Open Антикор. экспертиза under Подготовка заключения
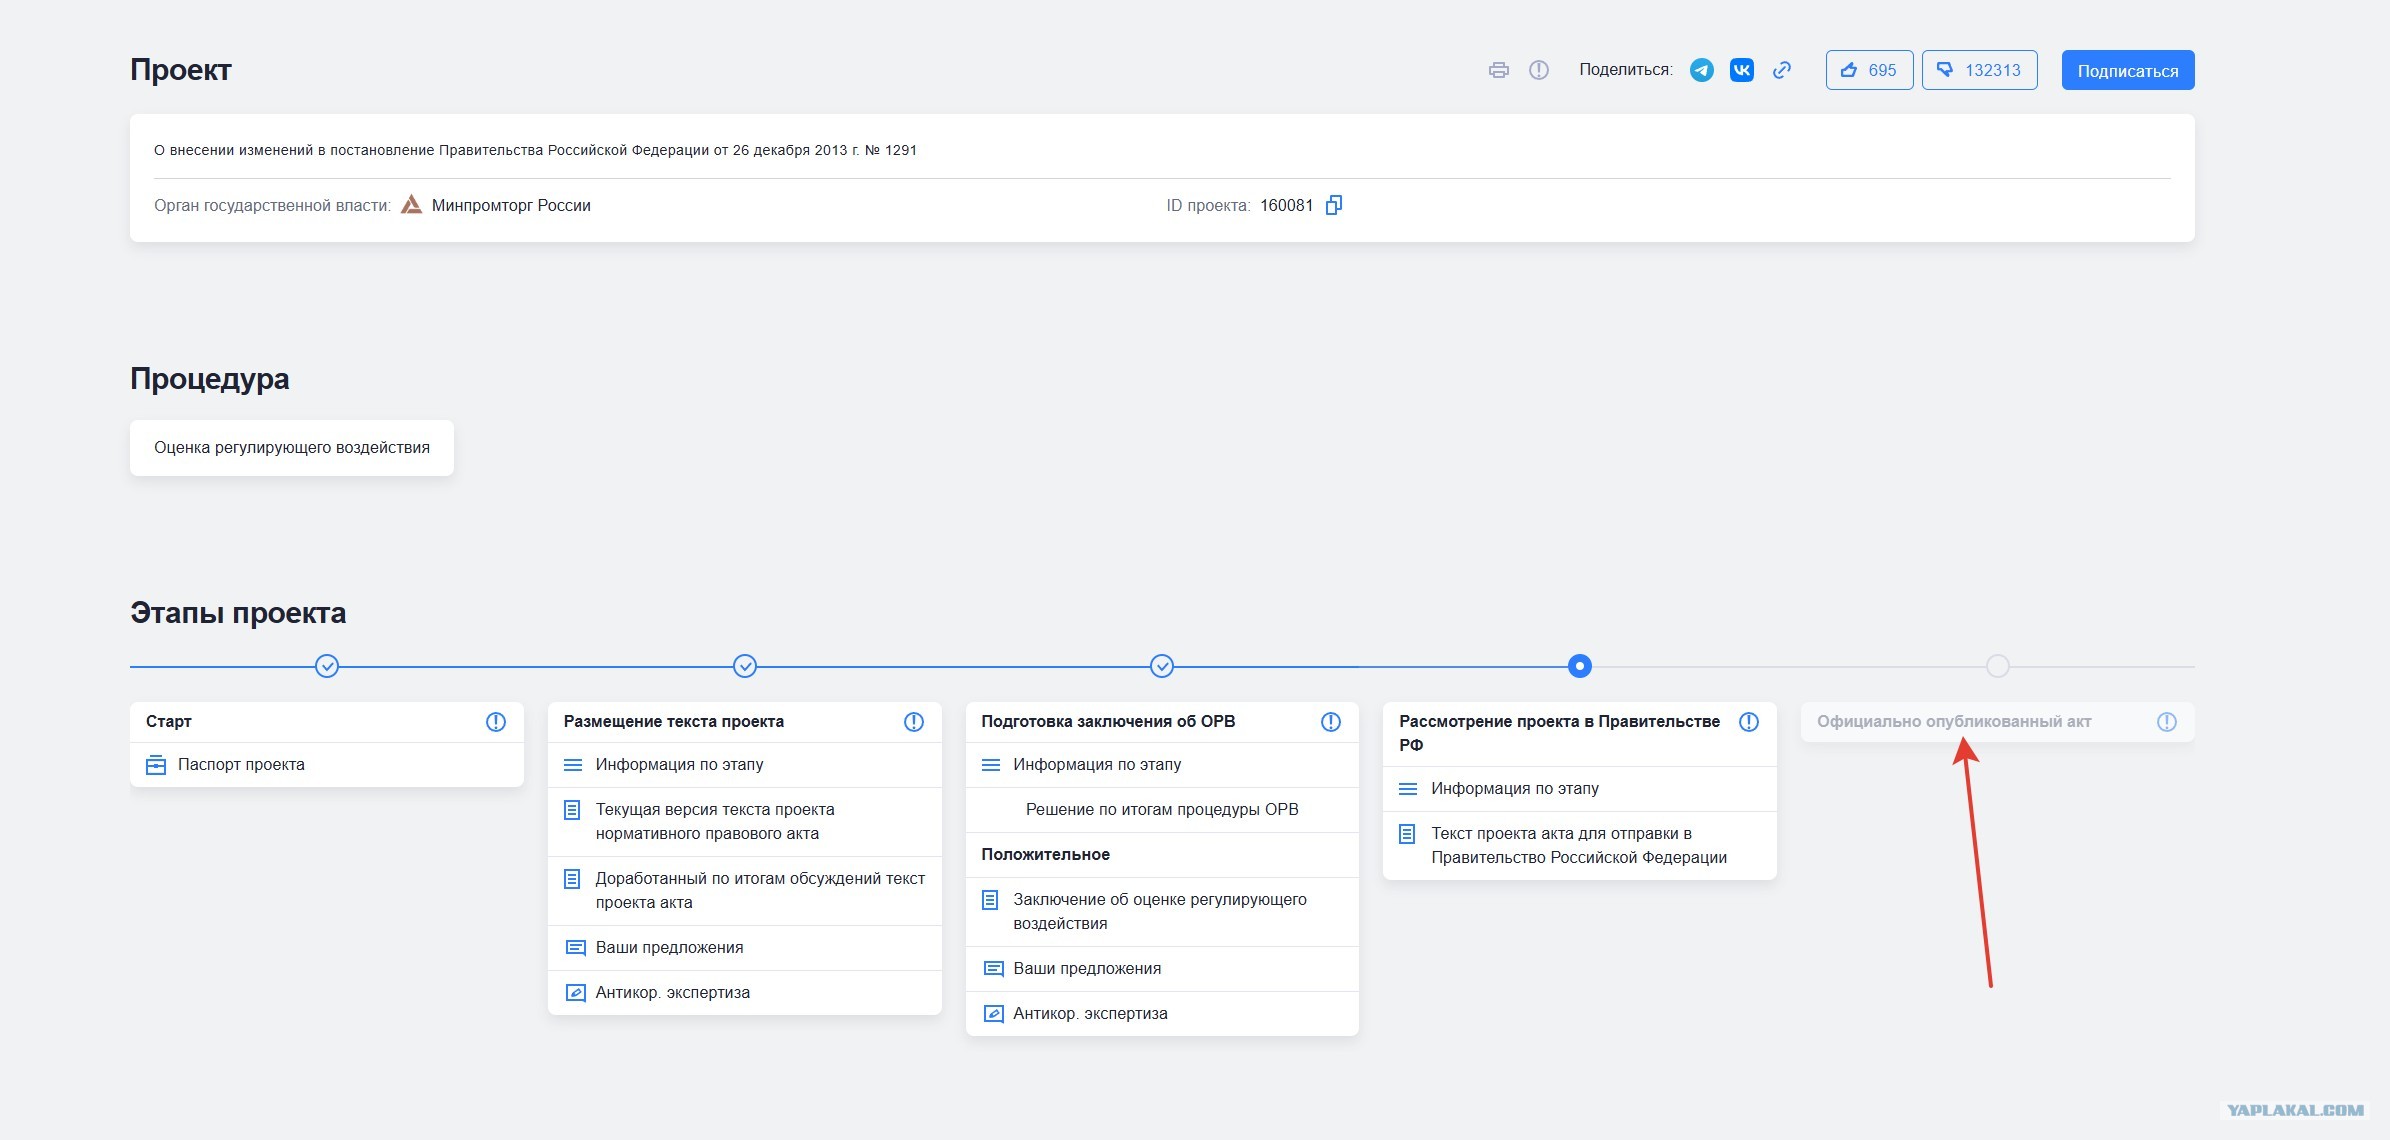The image size is (2390, 1140). point(1162,1014)
